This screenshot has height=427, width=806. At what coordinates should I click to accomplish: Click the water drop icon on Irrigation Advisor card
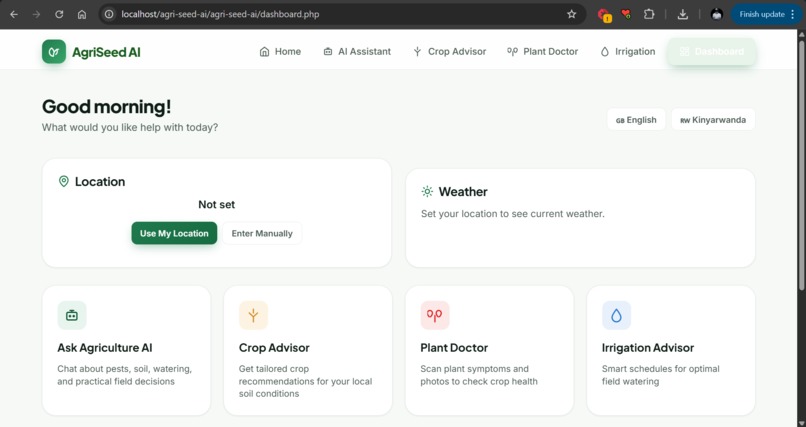point(616,315)
